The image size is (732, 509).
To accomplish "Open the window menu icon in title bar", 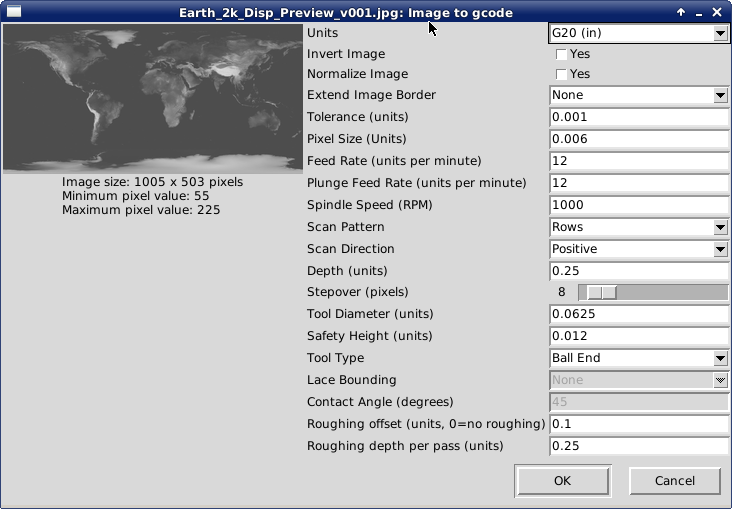I will coord(14,11).
